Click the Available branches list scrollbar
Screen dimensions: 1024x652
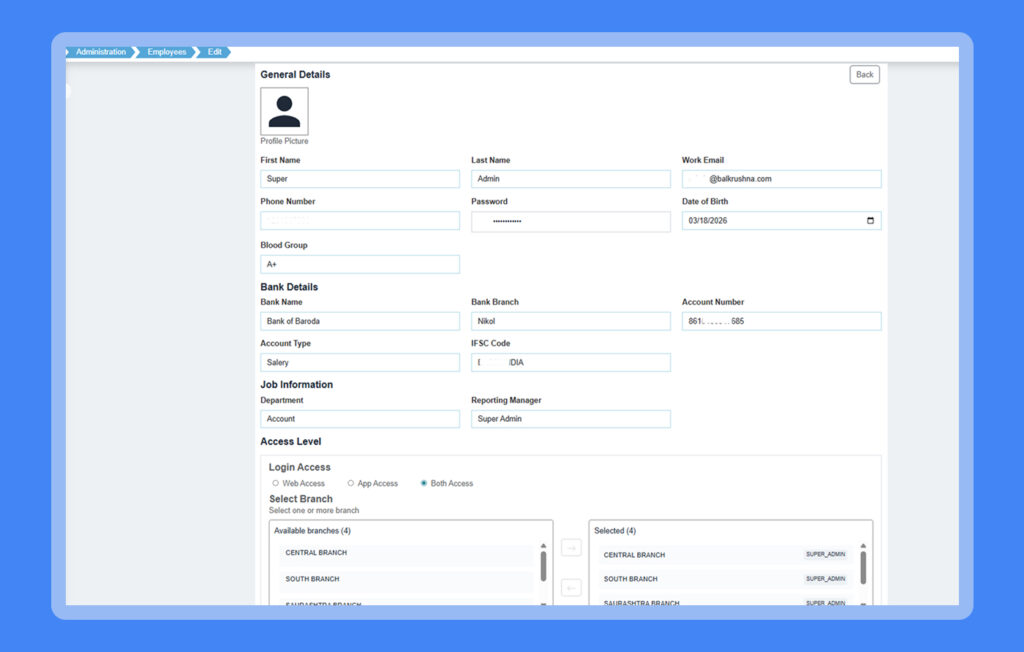coord(543,566)
